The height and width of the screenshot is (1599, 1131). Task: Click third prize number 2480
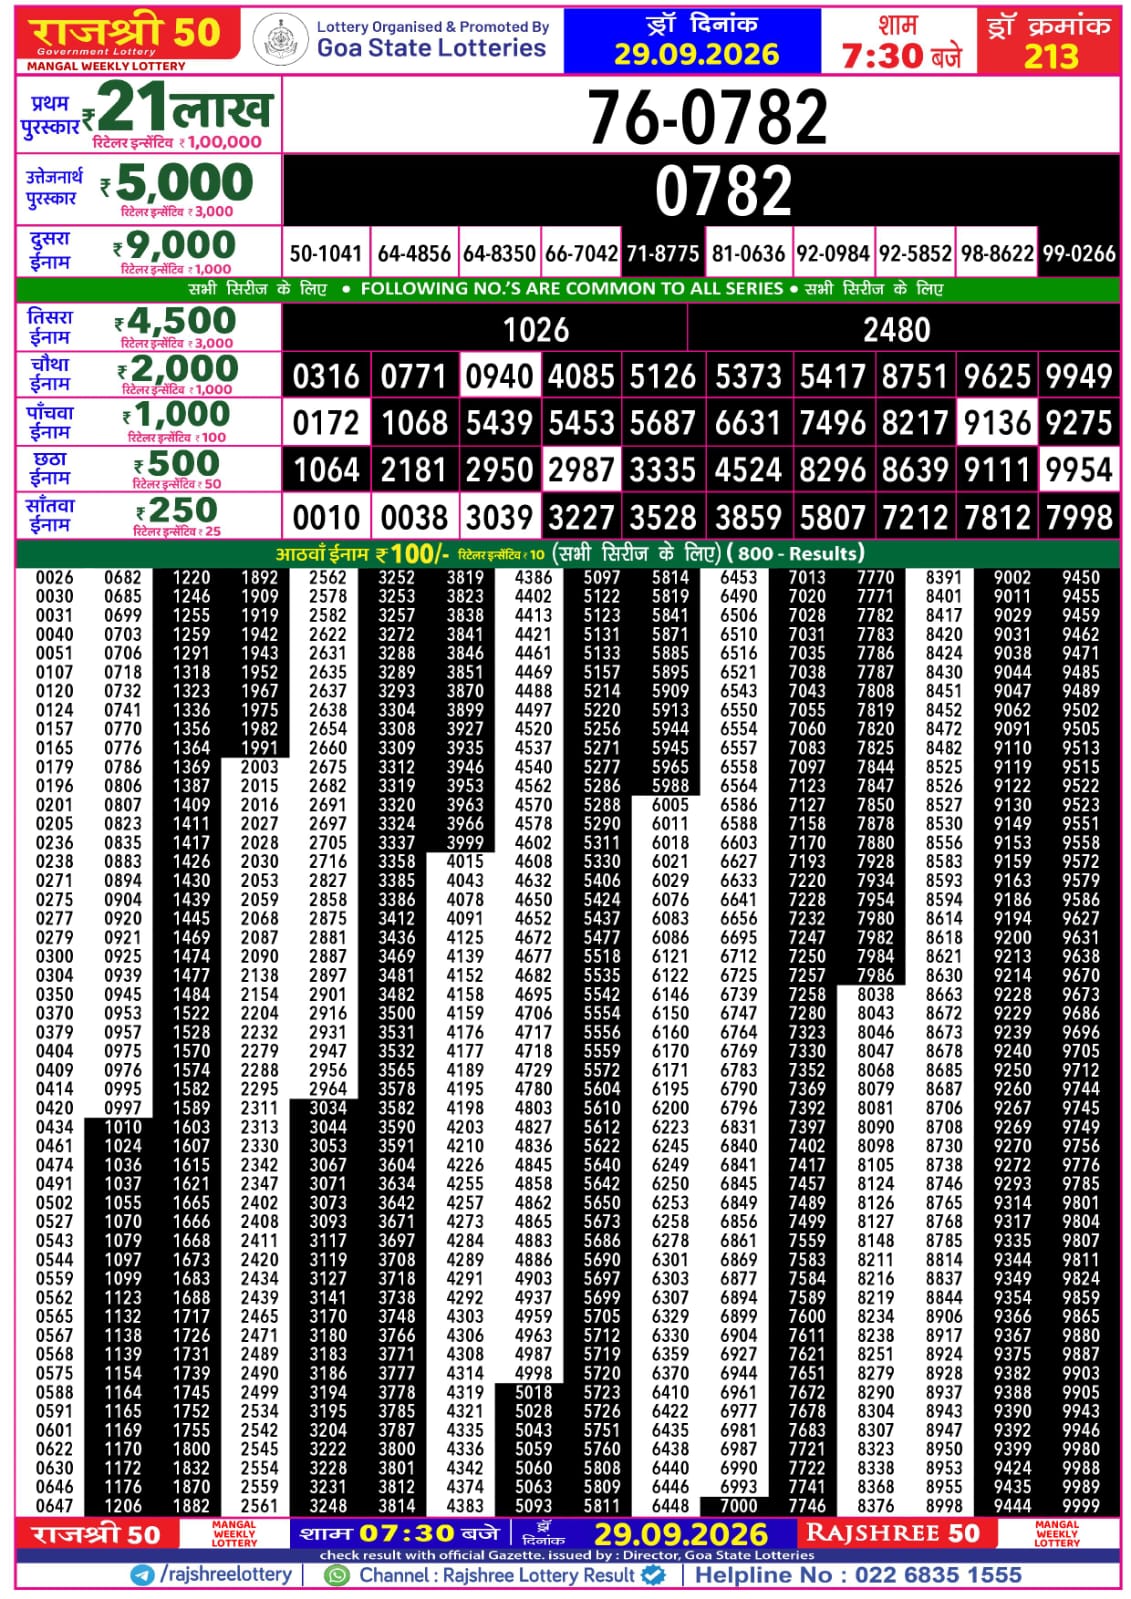pos(897,329)
